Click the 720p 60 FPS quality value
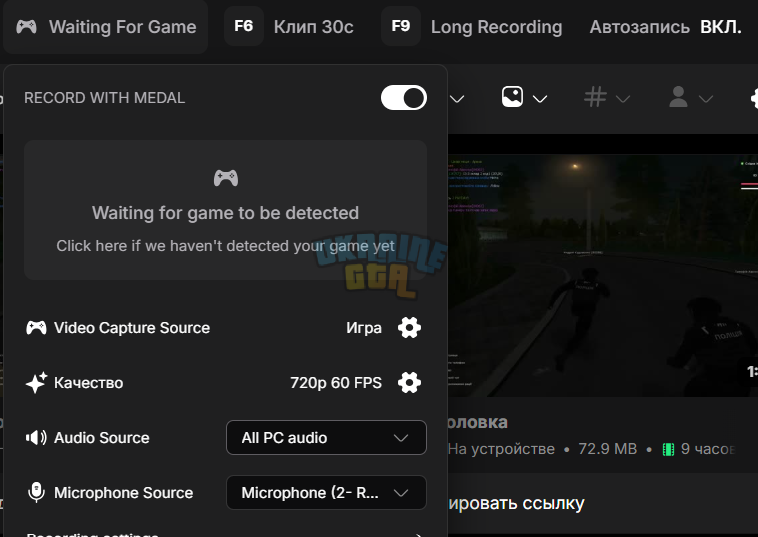 [336, 383]
